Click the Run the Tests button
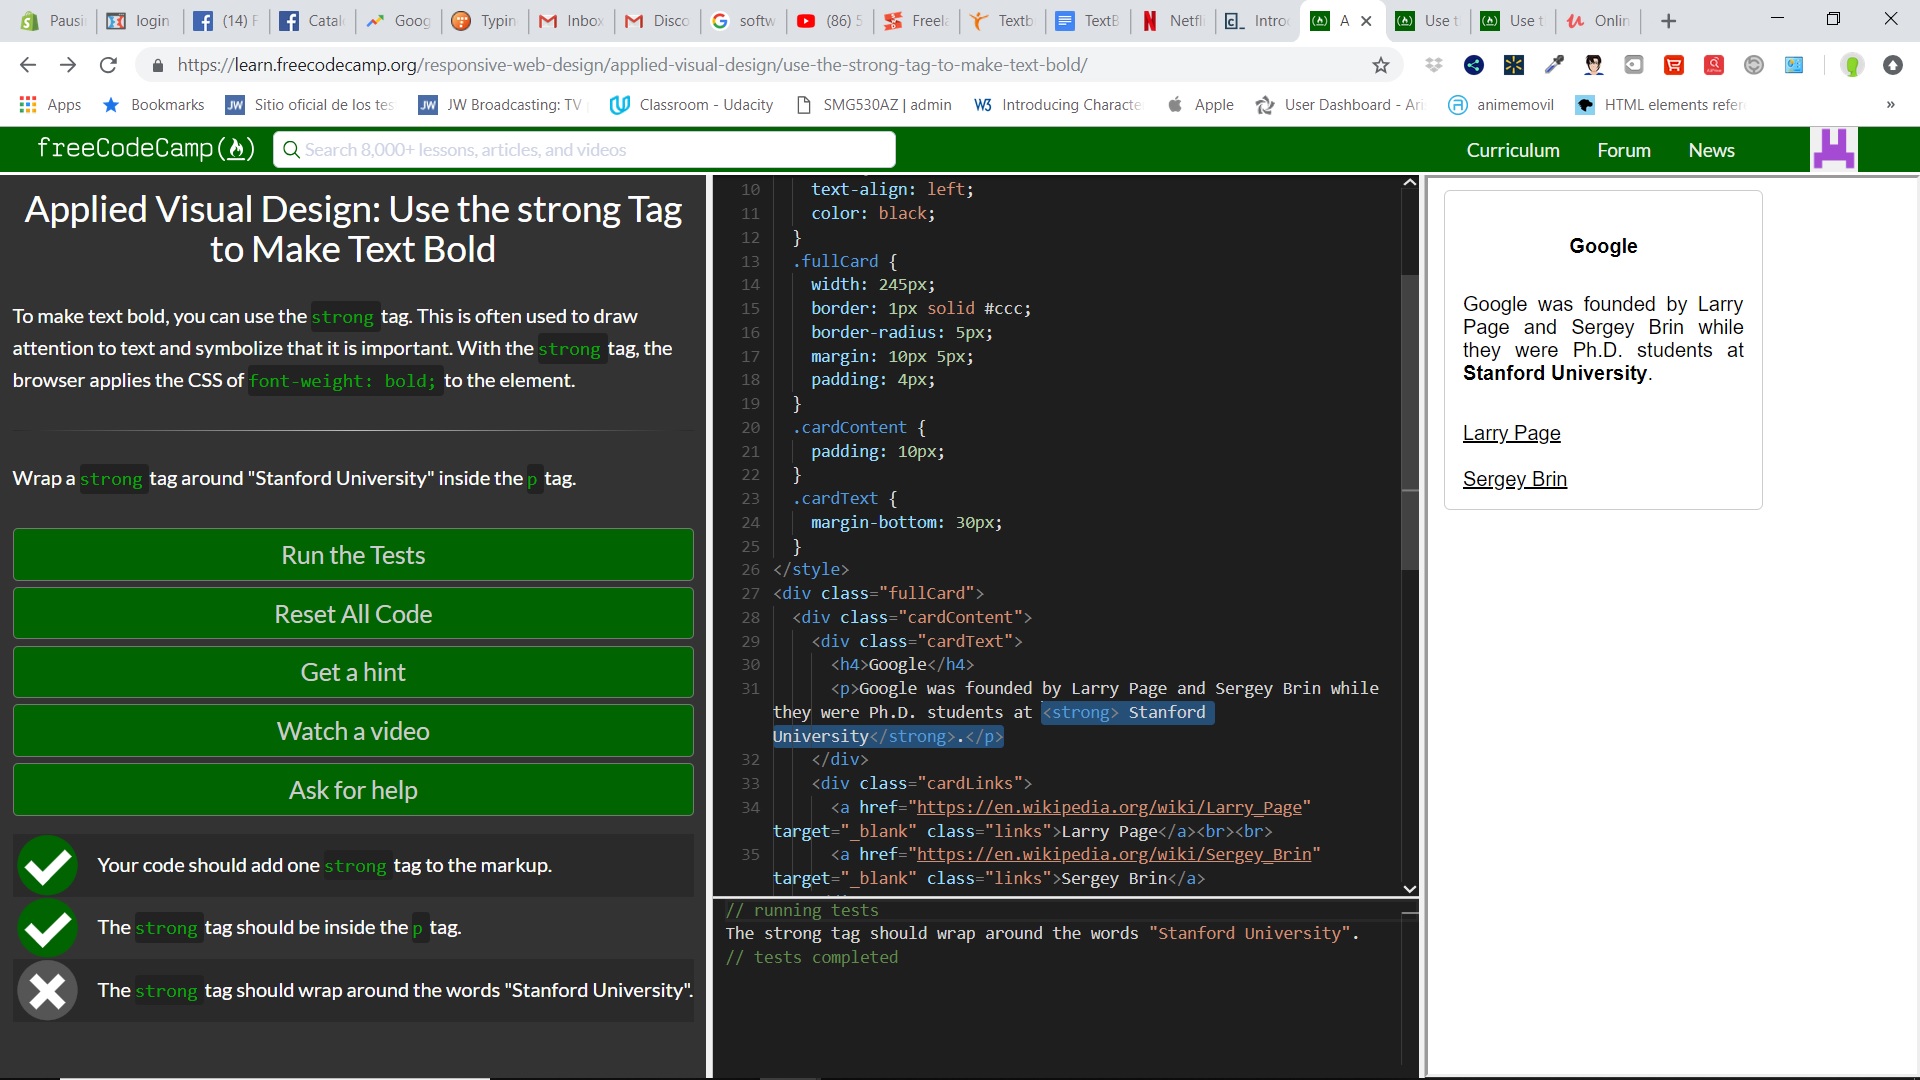Image resolution: width=1920 pixels, height=1080 pixels. coord(353,555)
